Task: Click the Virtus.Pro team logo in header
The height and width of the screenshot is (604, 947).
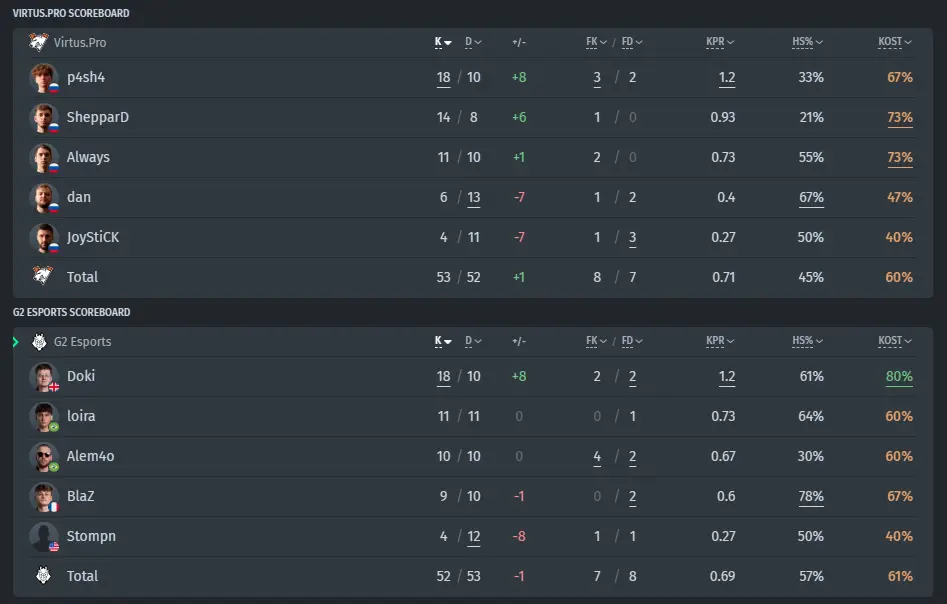Action: 39,42
